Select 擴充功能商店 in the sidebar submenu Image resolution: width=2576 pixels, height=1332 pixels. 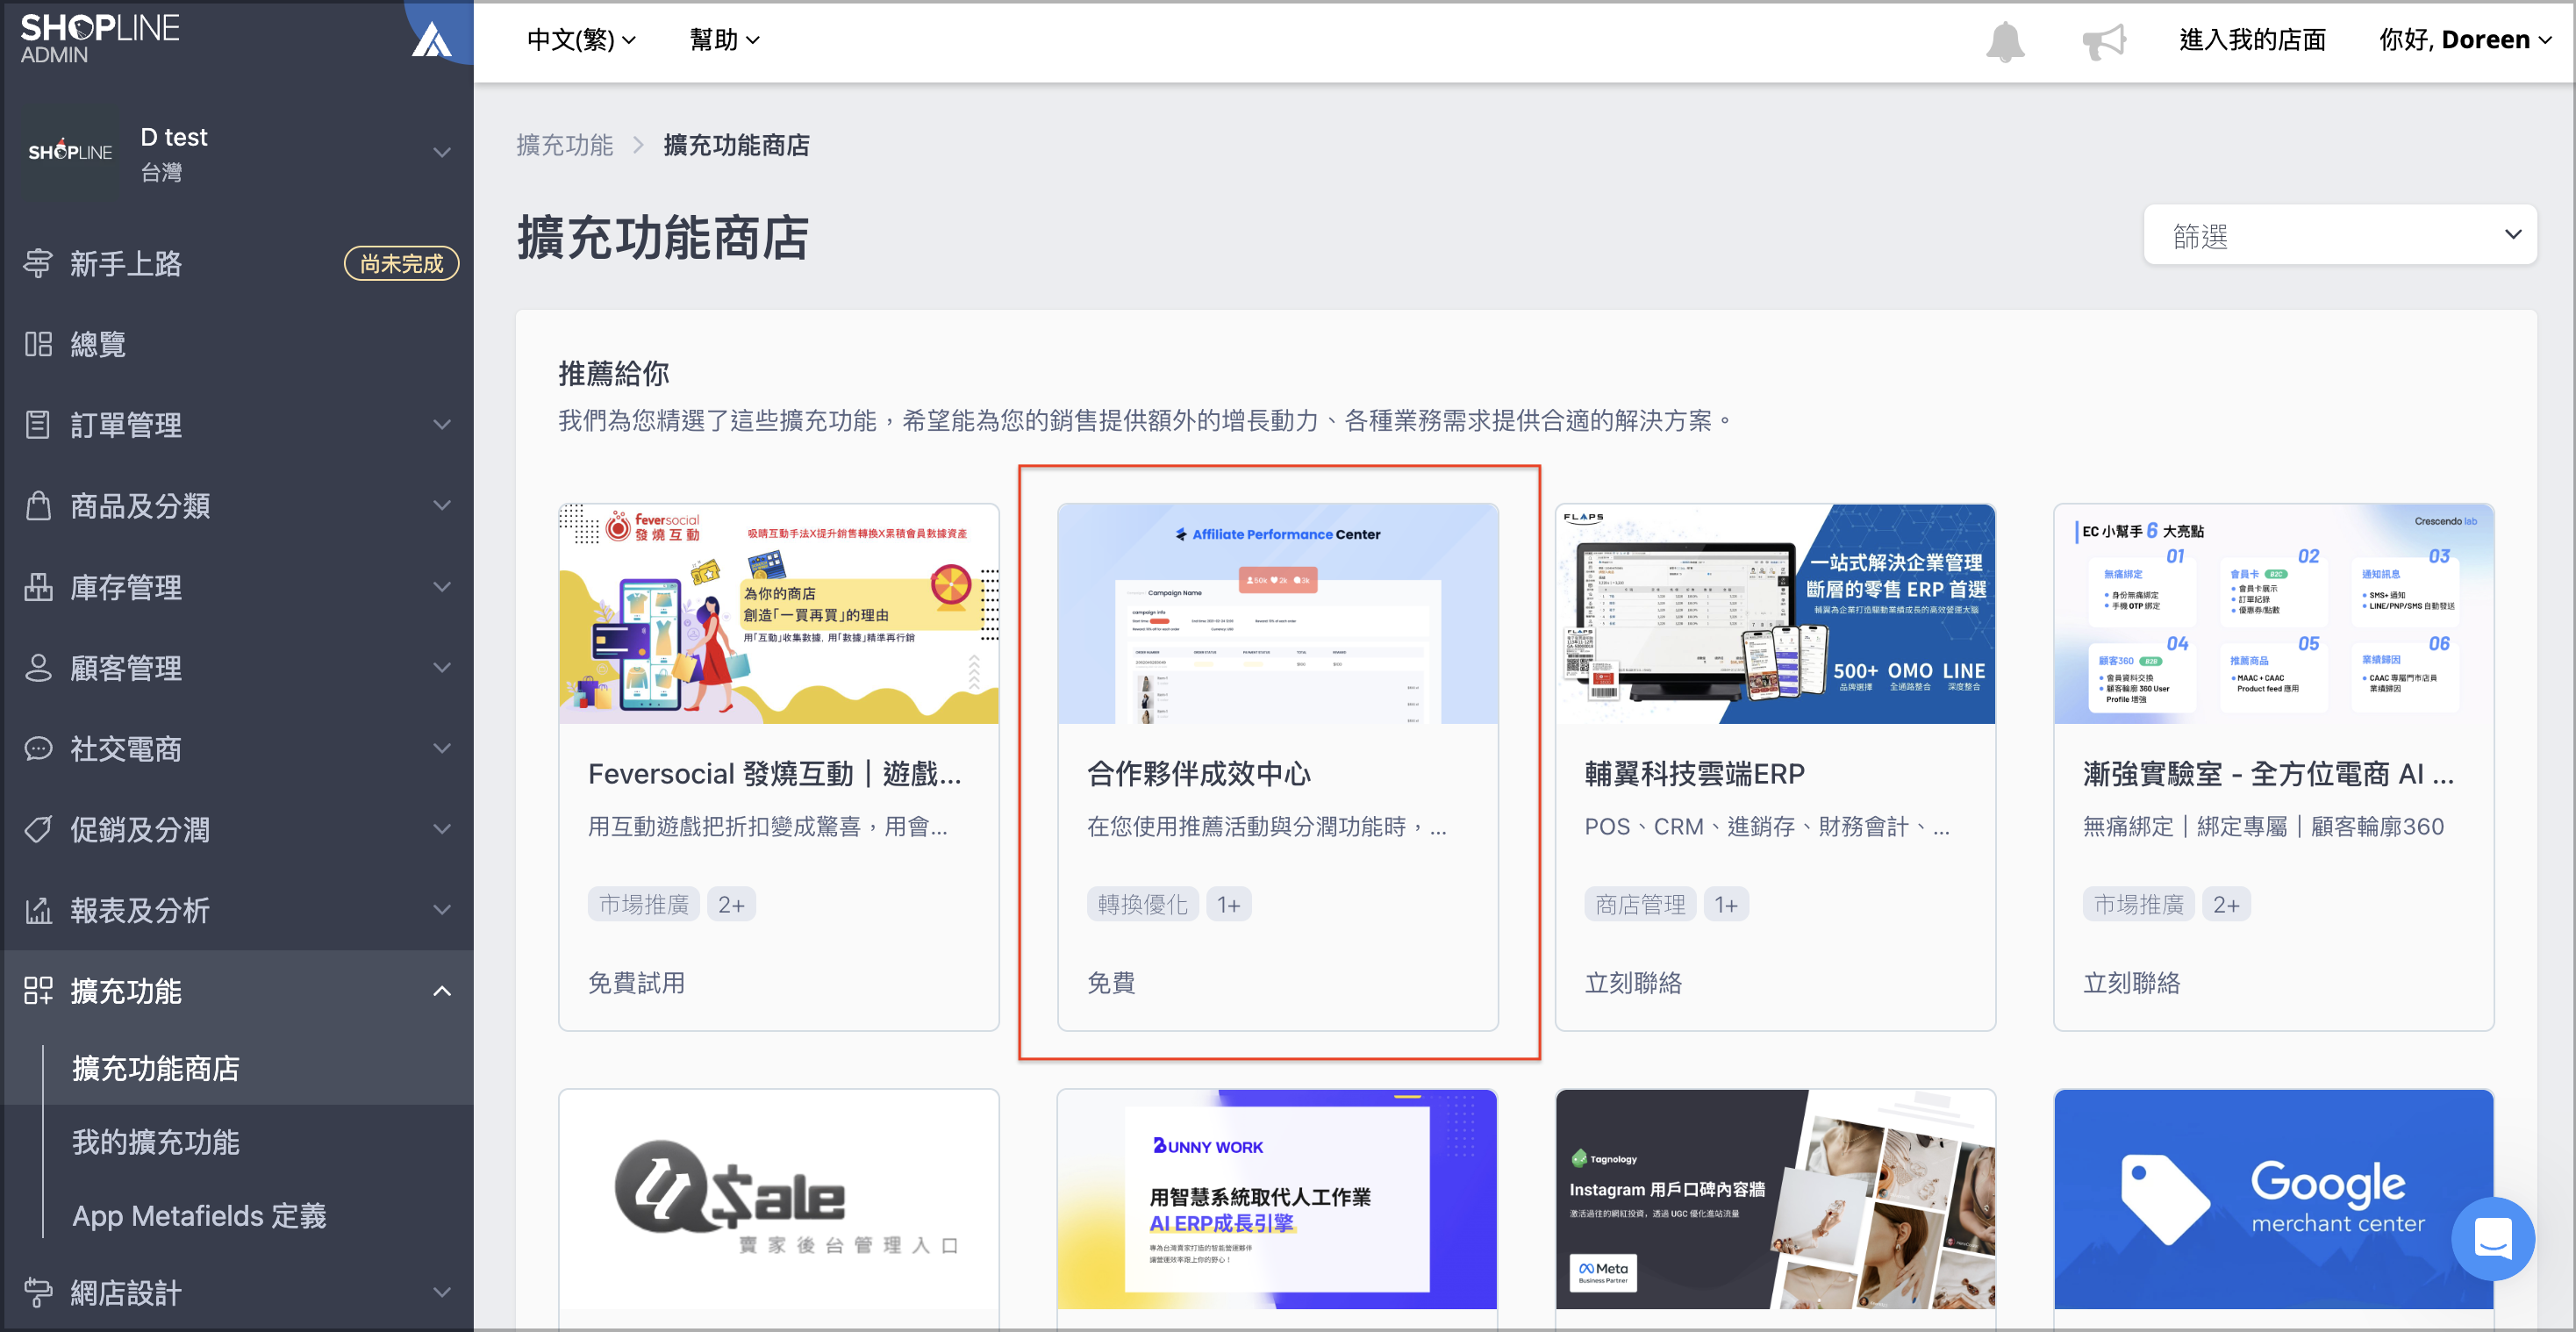point(155,1068)
